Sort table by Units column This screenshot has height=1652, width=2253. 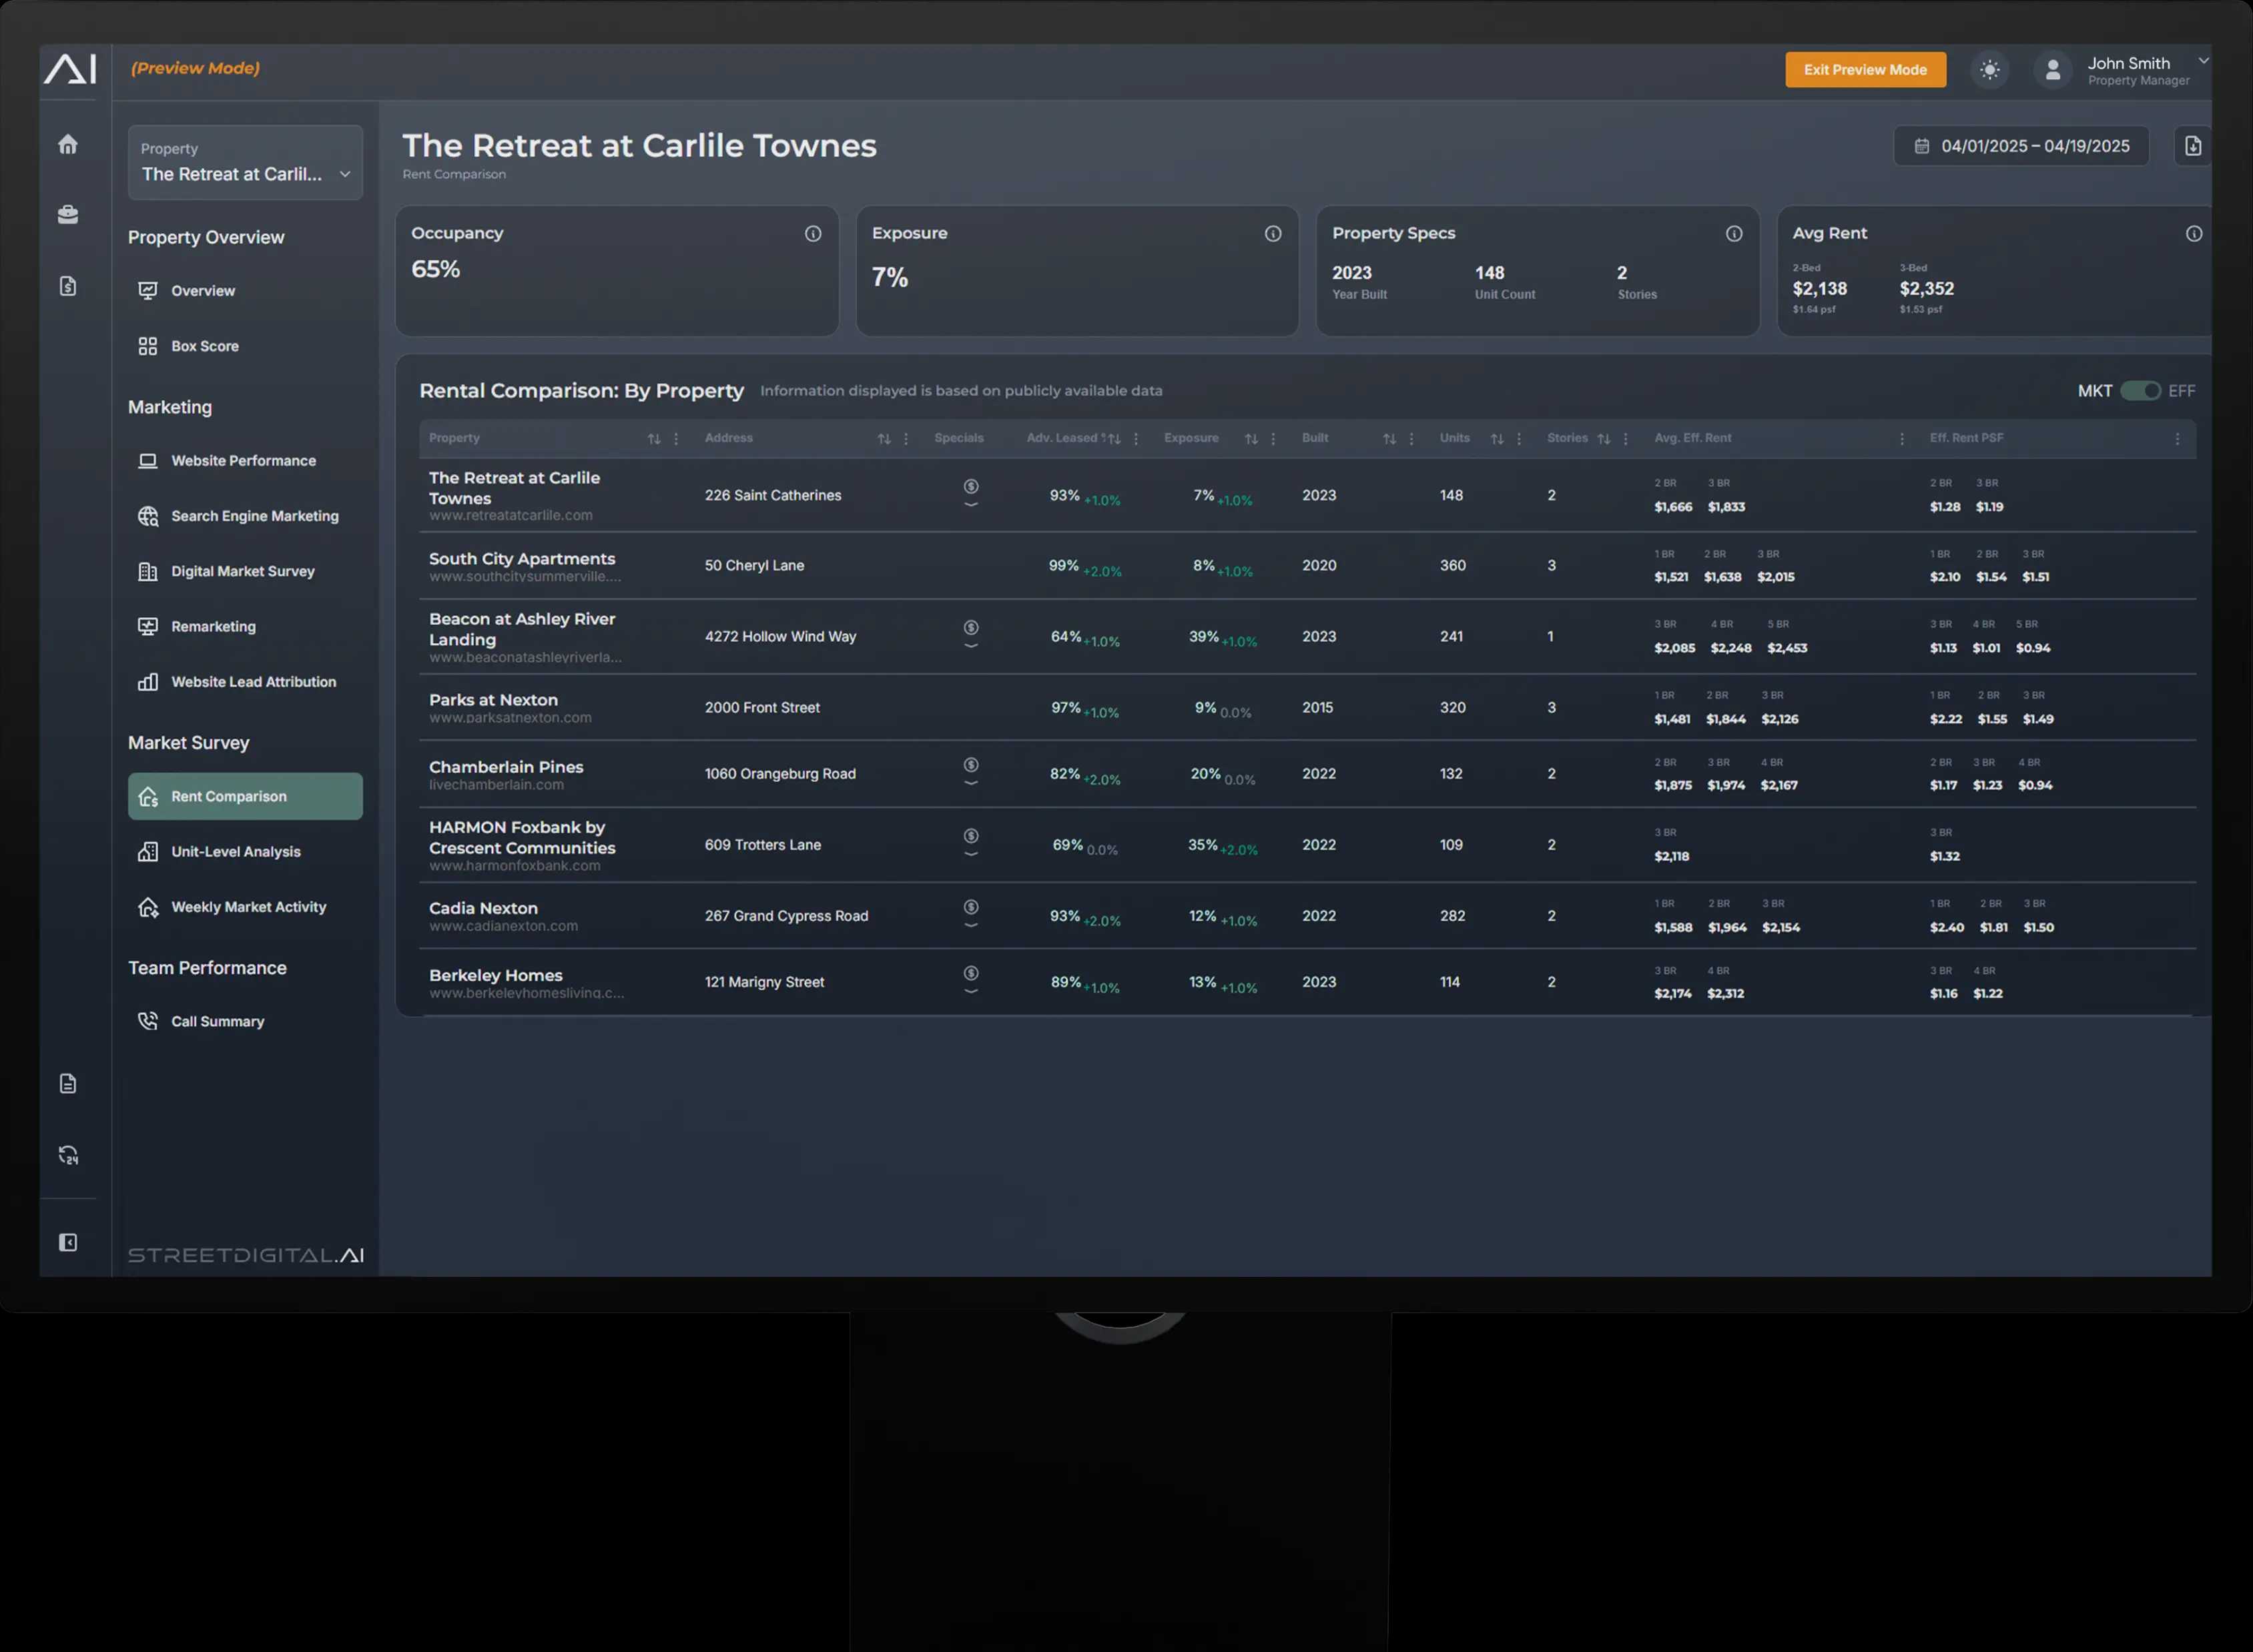[1497, 439]
